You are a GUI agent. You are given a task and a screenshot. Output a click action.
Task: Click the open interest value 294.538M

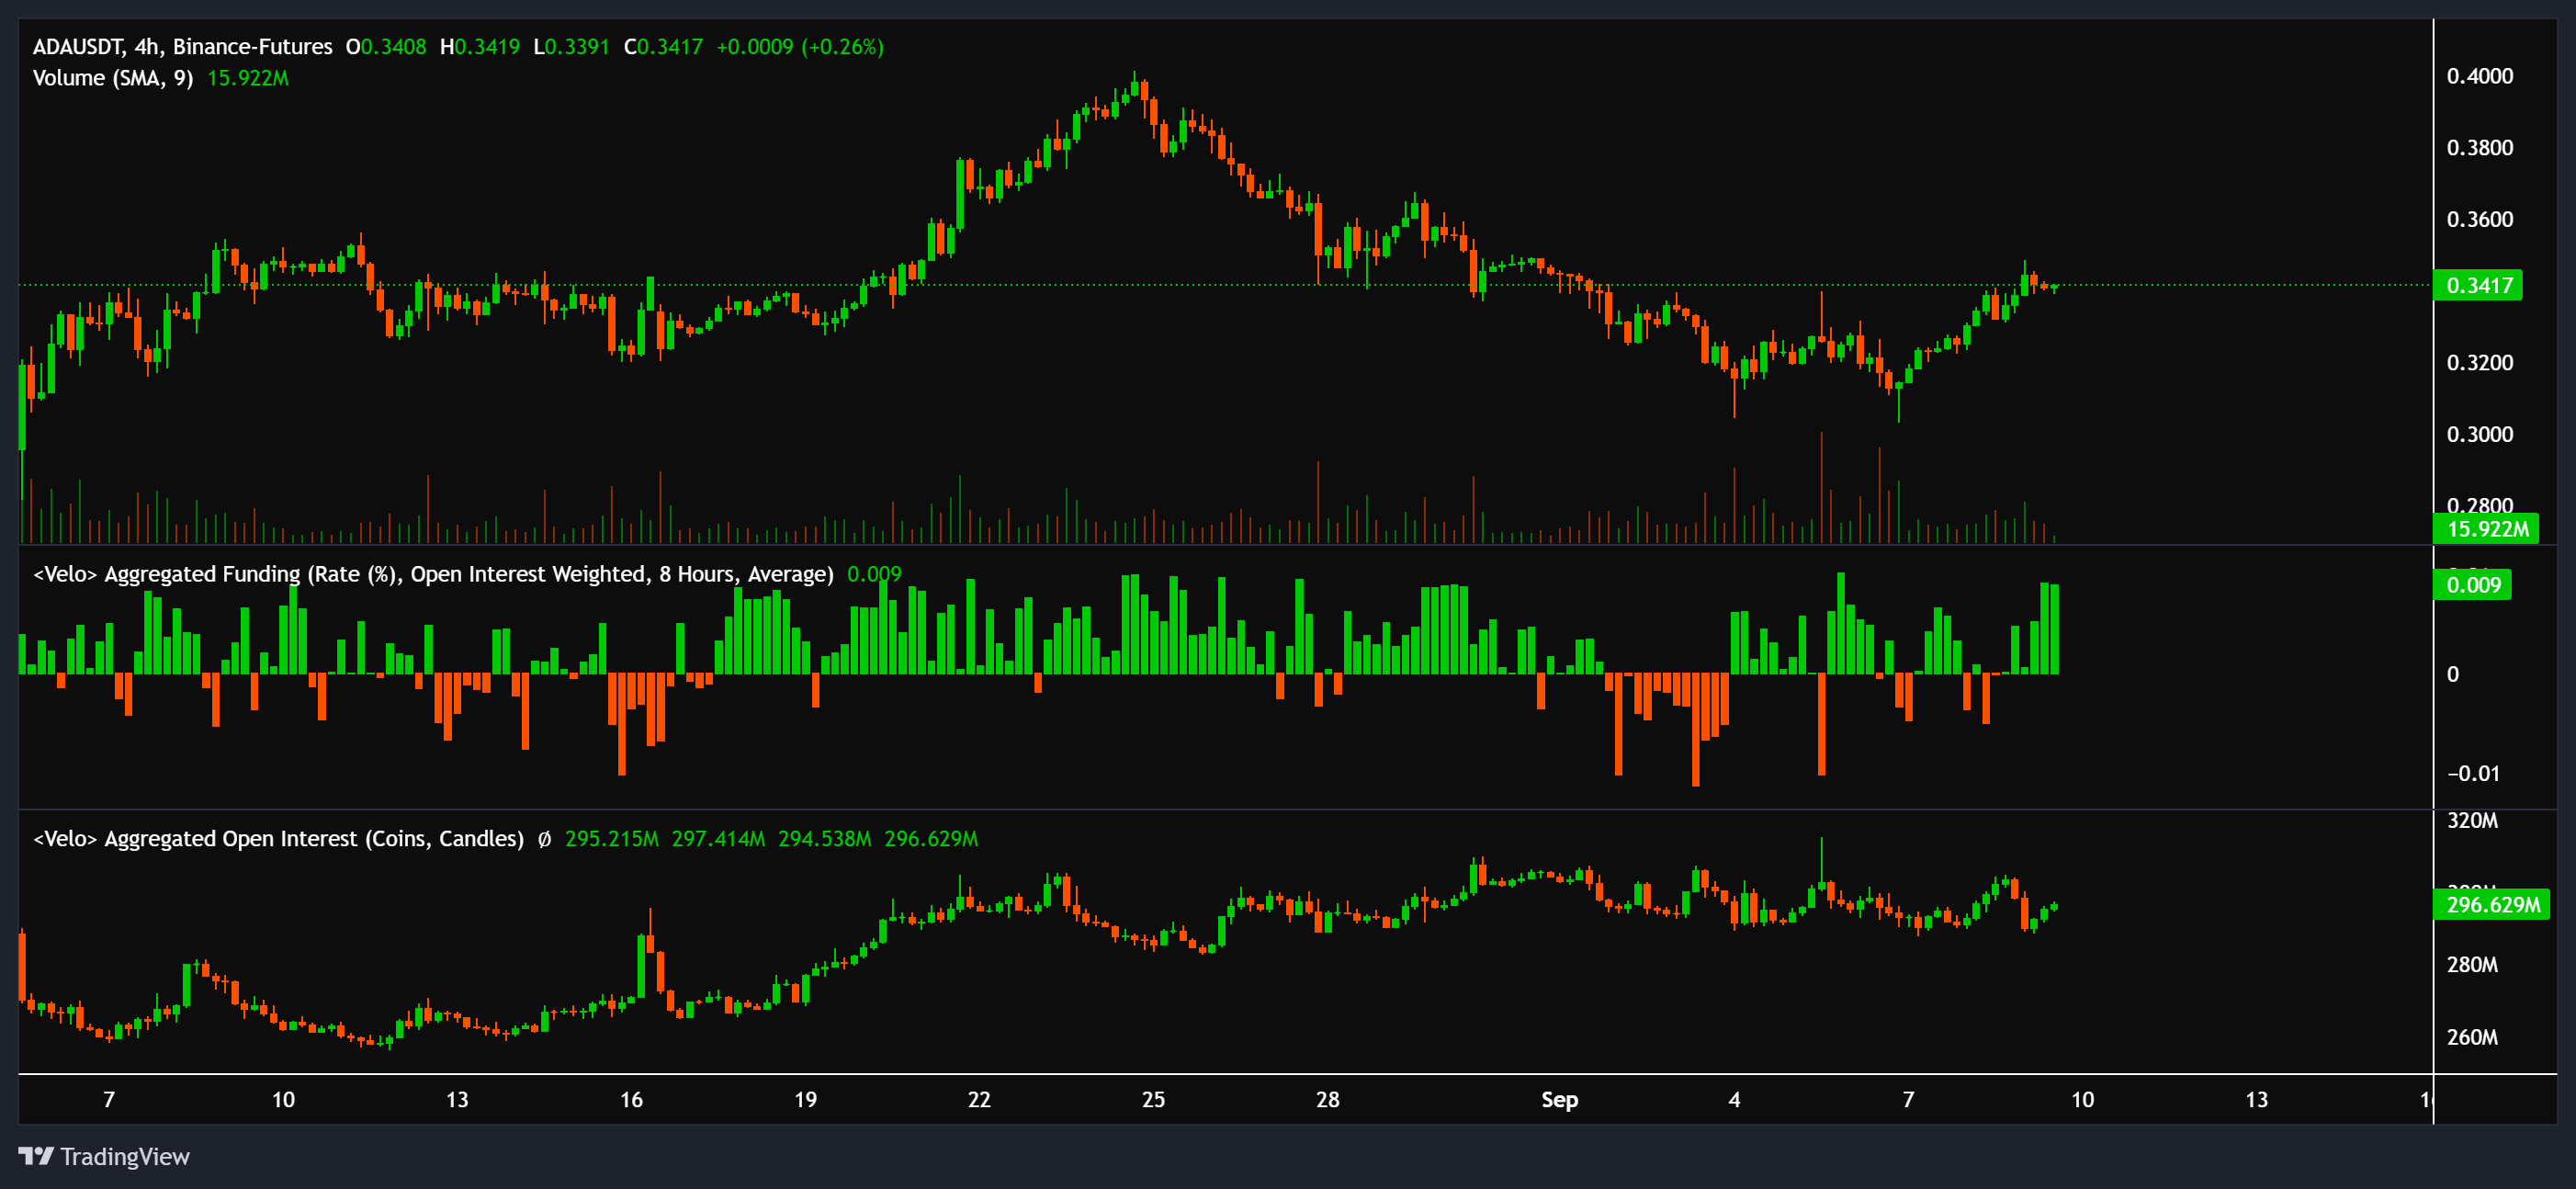(x=825, y=839)
